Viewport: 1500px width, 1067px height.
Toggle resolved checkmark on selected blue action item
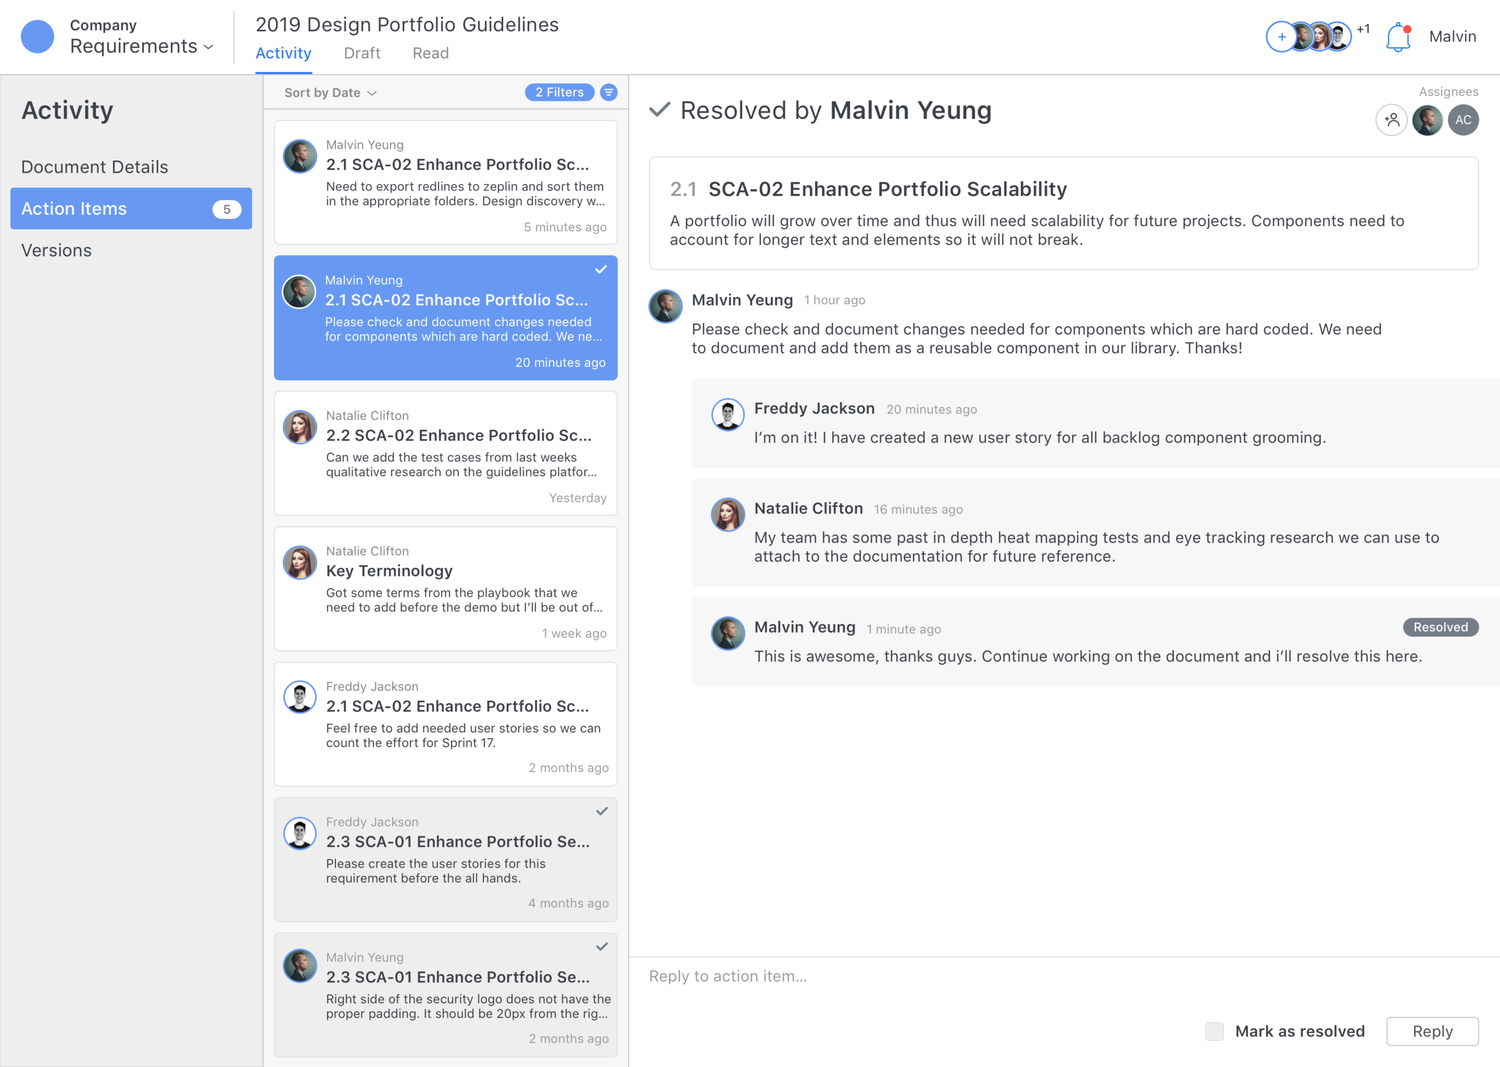(601, 269)
